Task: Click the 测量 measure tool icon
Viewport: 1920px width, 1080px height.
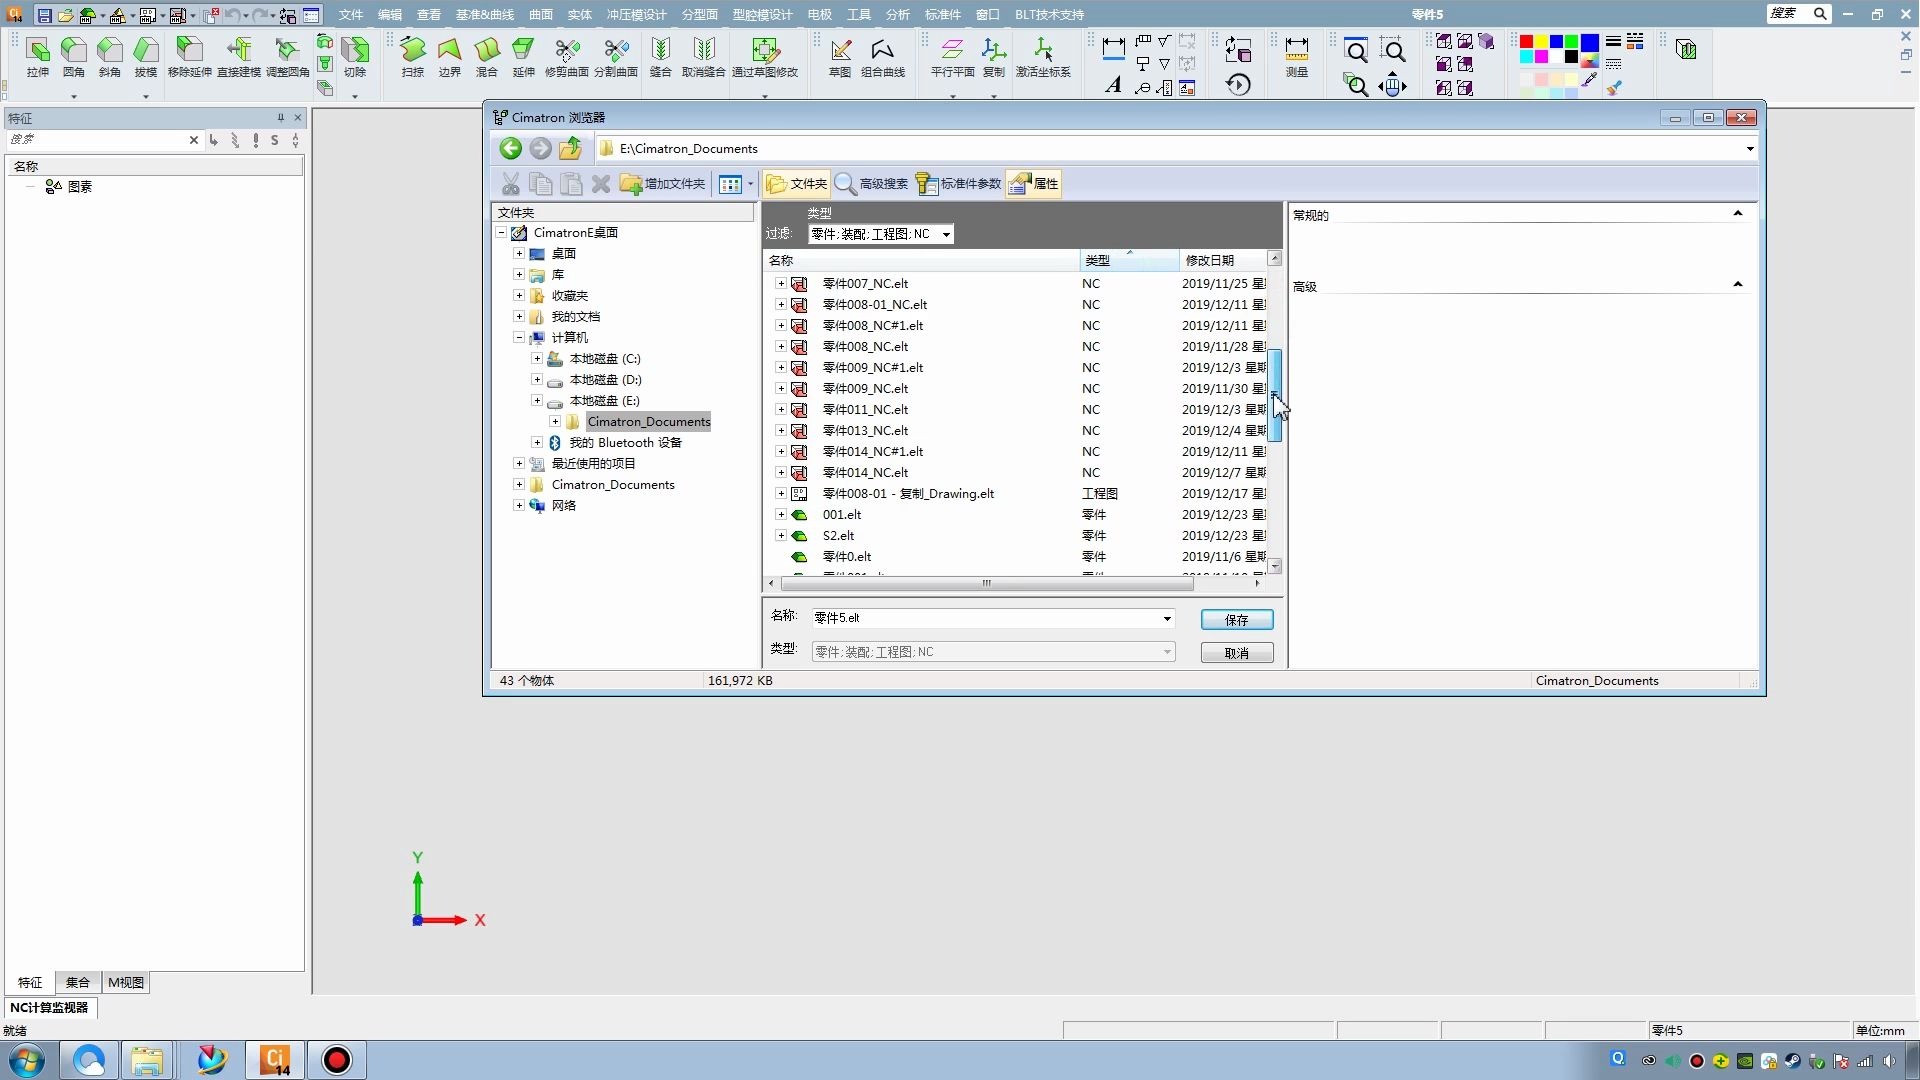Action: pyautogui.click(x=1297, y=51)
